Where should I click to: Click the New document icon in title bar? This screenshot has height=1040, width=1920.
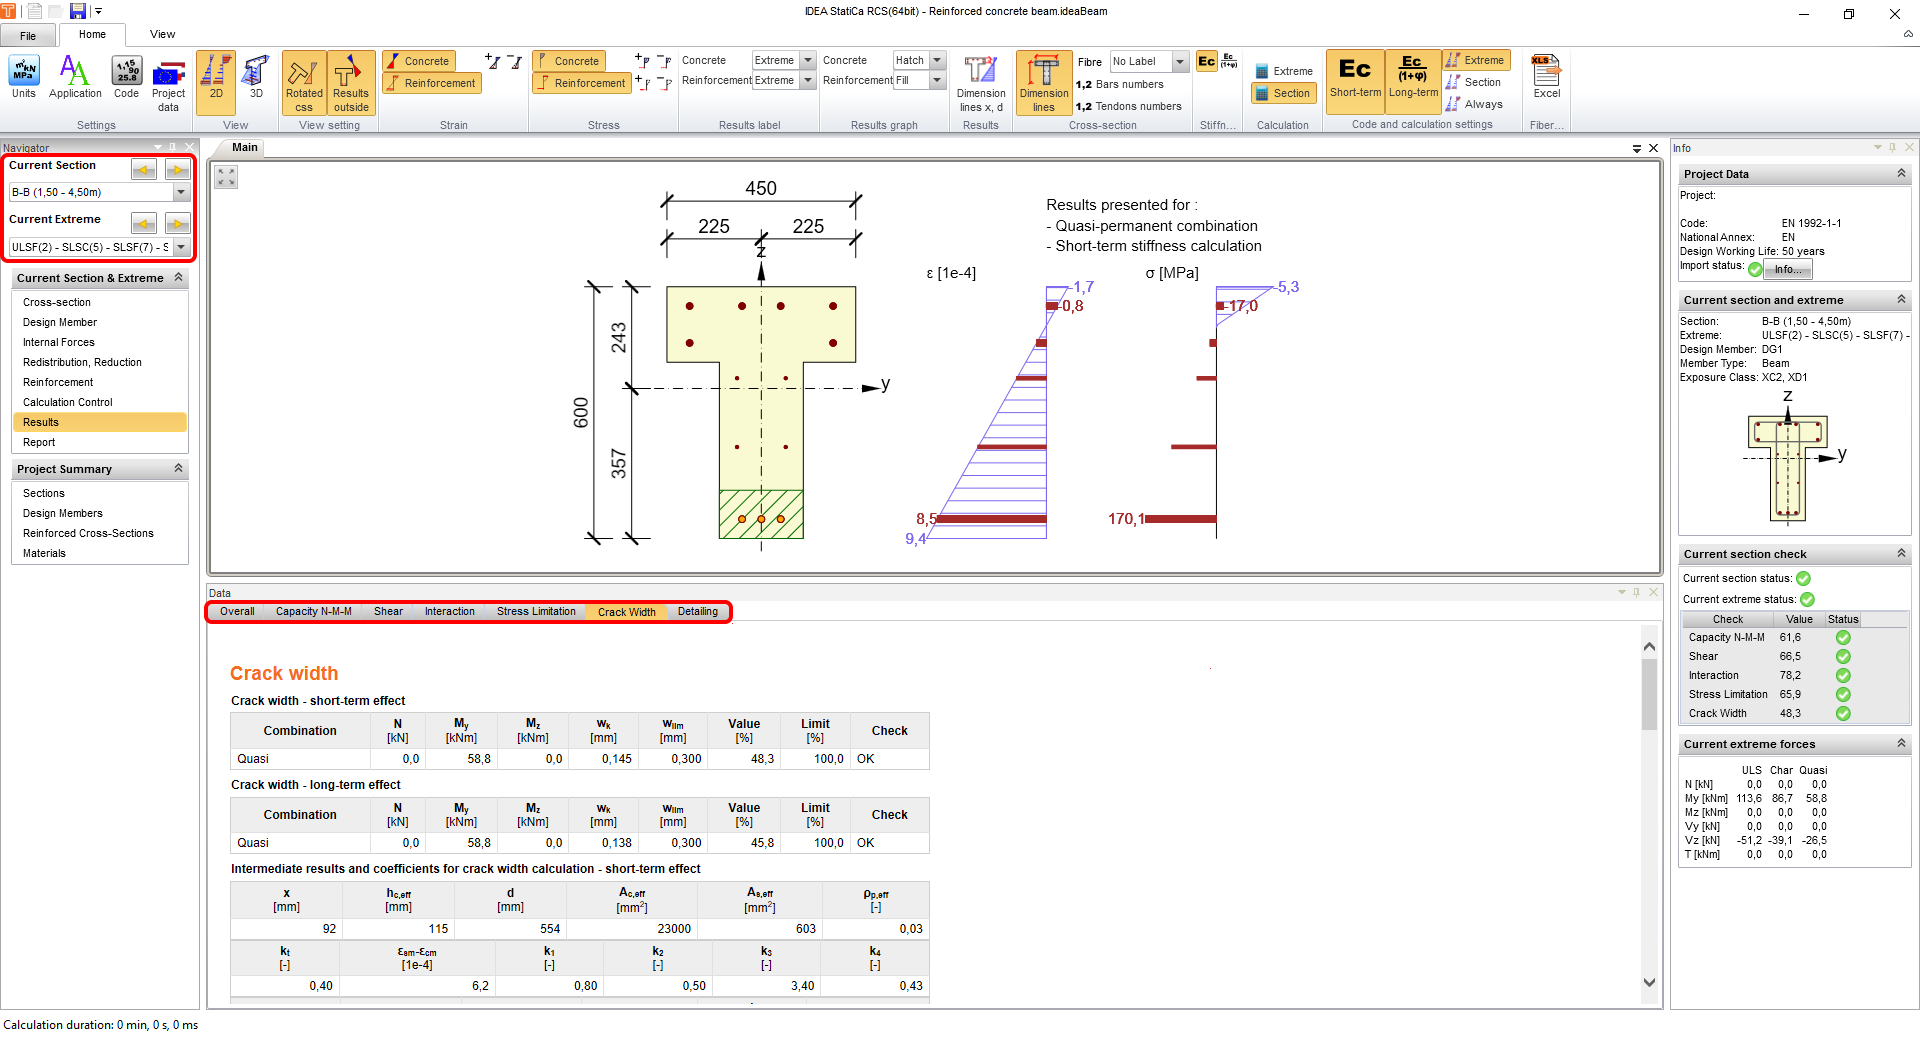tap(34, 11)
